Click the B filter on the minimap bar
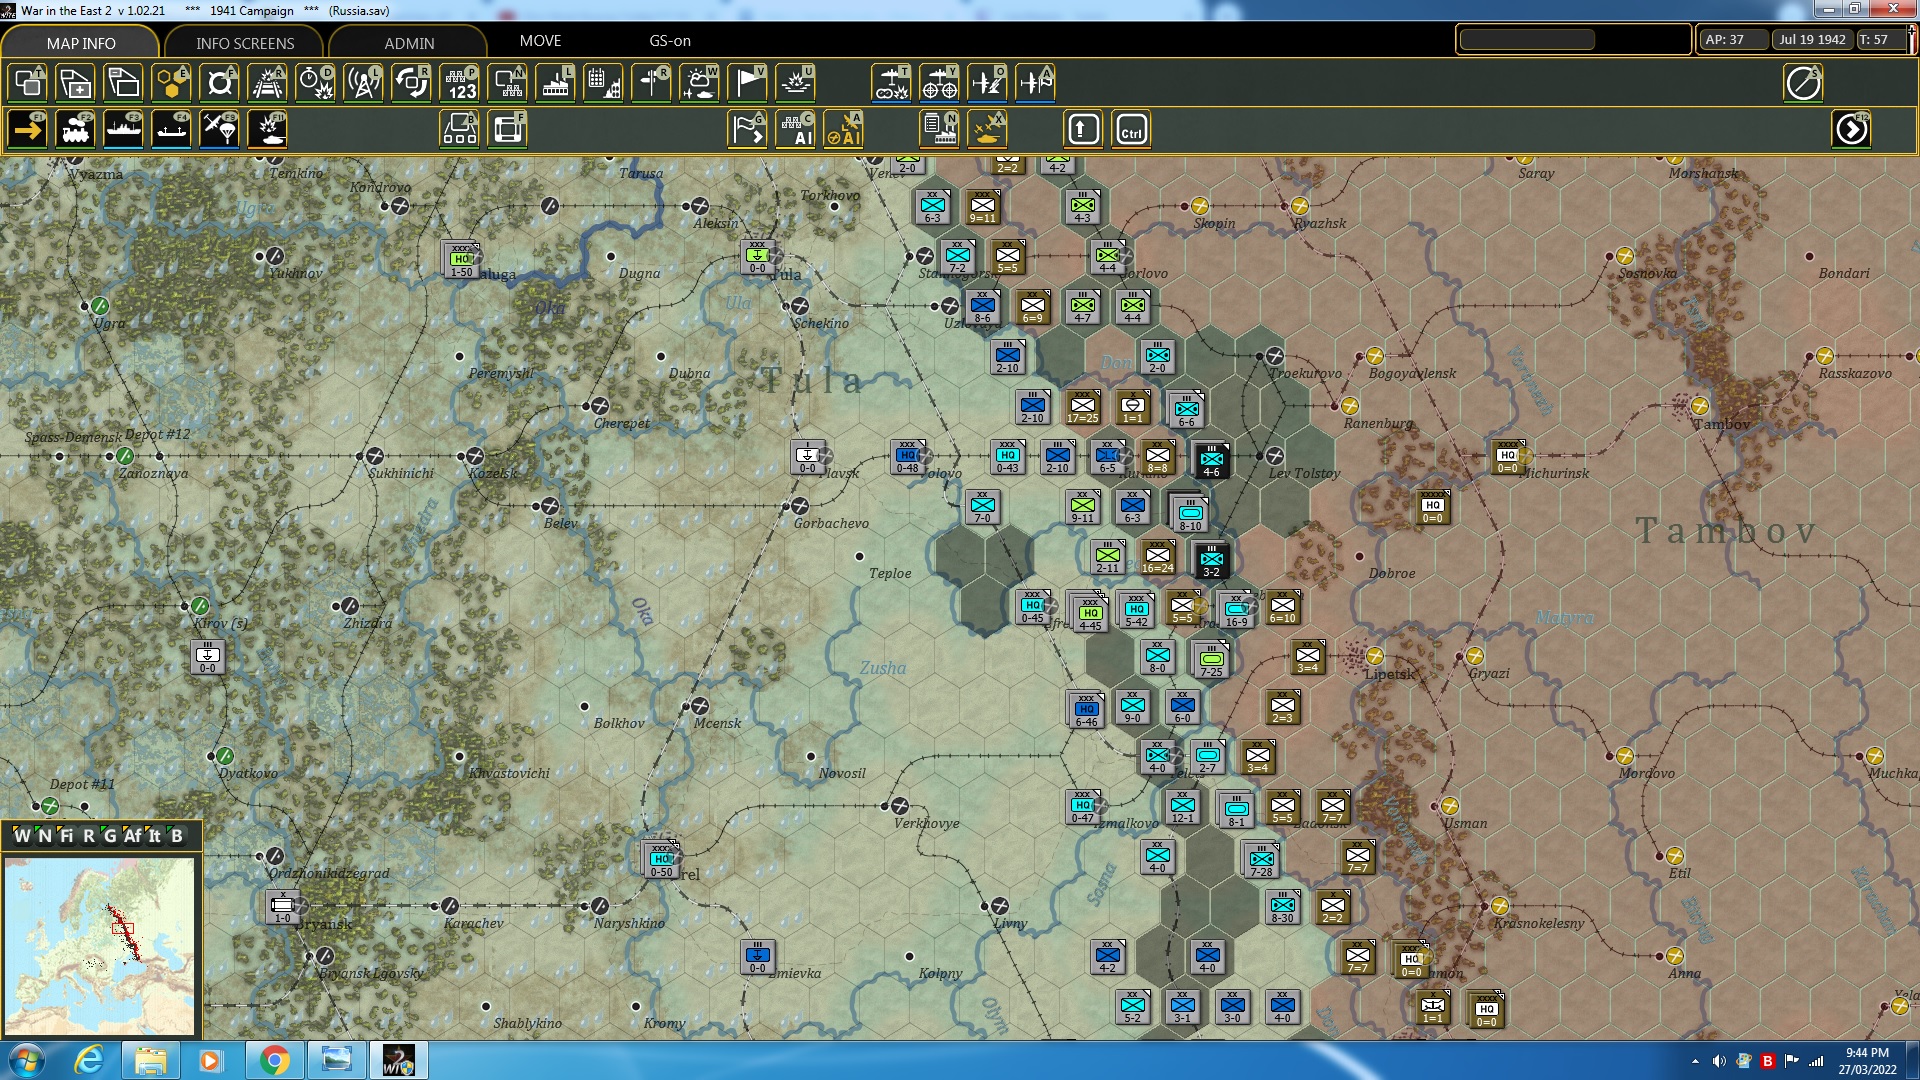This screenshot has width=1920, height=1080. 177,836
